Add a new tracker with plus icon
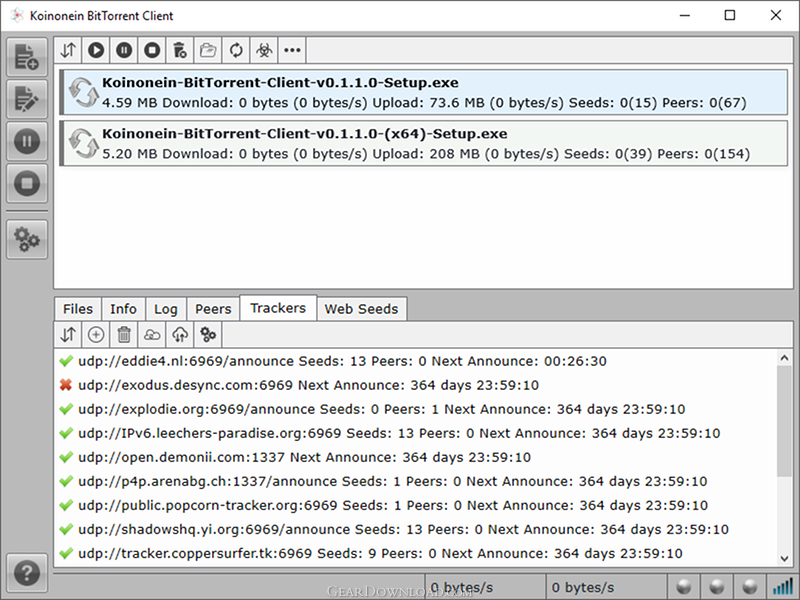800x600 pixels. (96, 335)
